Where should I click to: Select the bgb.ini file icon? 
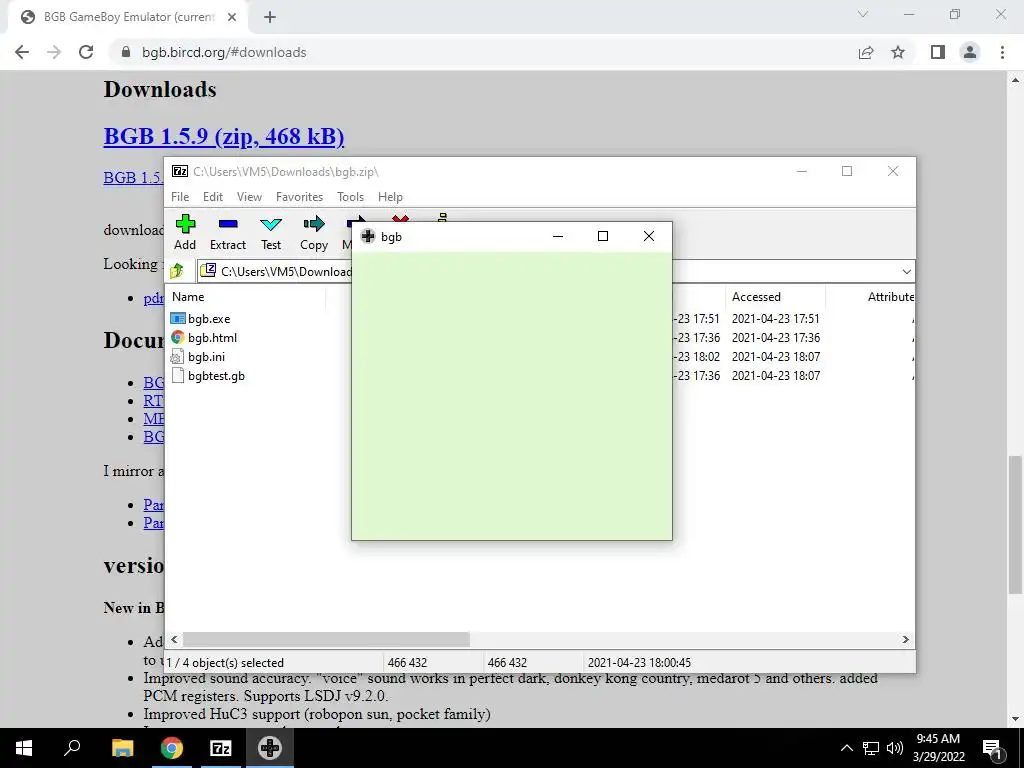tap(178, 357)
